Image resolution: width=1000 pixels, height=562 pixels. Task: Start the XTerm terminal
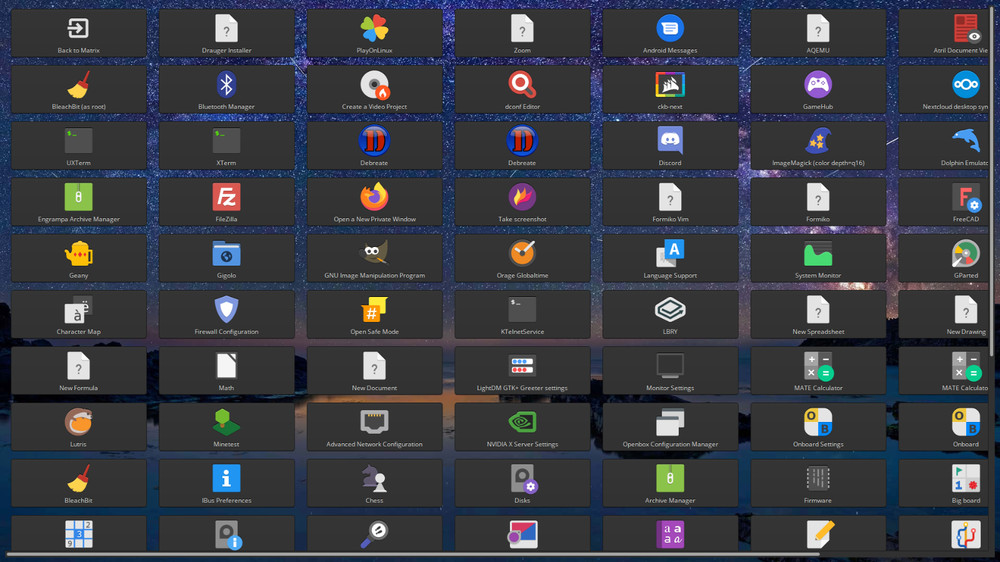[226, 145]
